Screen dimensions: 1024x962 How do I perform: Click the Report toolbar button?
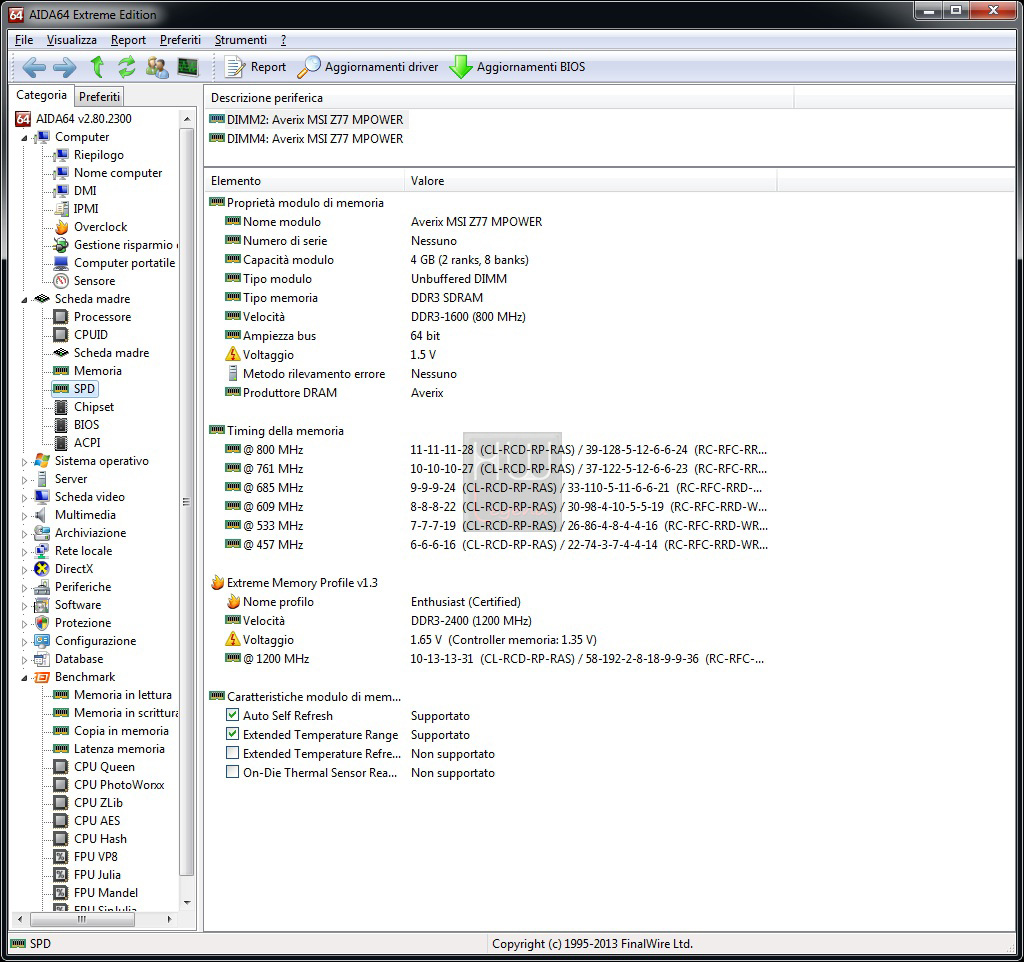click(x=255, y=67)
